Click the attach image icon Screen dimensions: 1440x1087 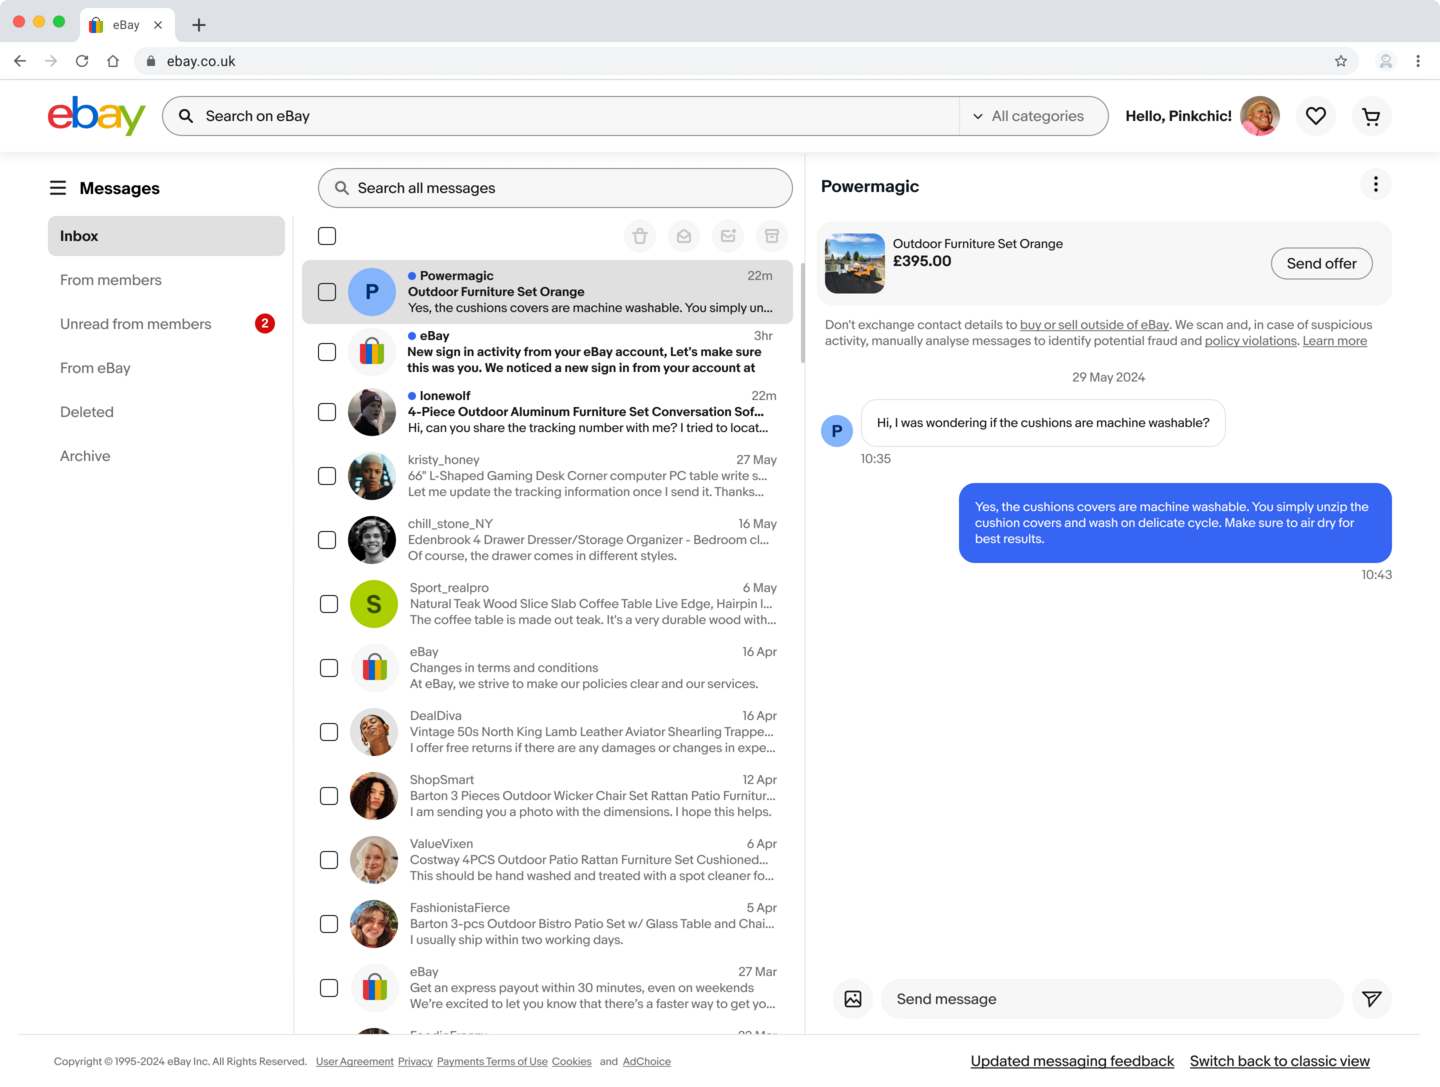(853, 999)
